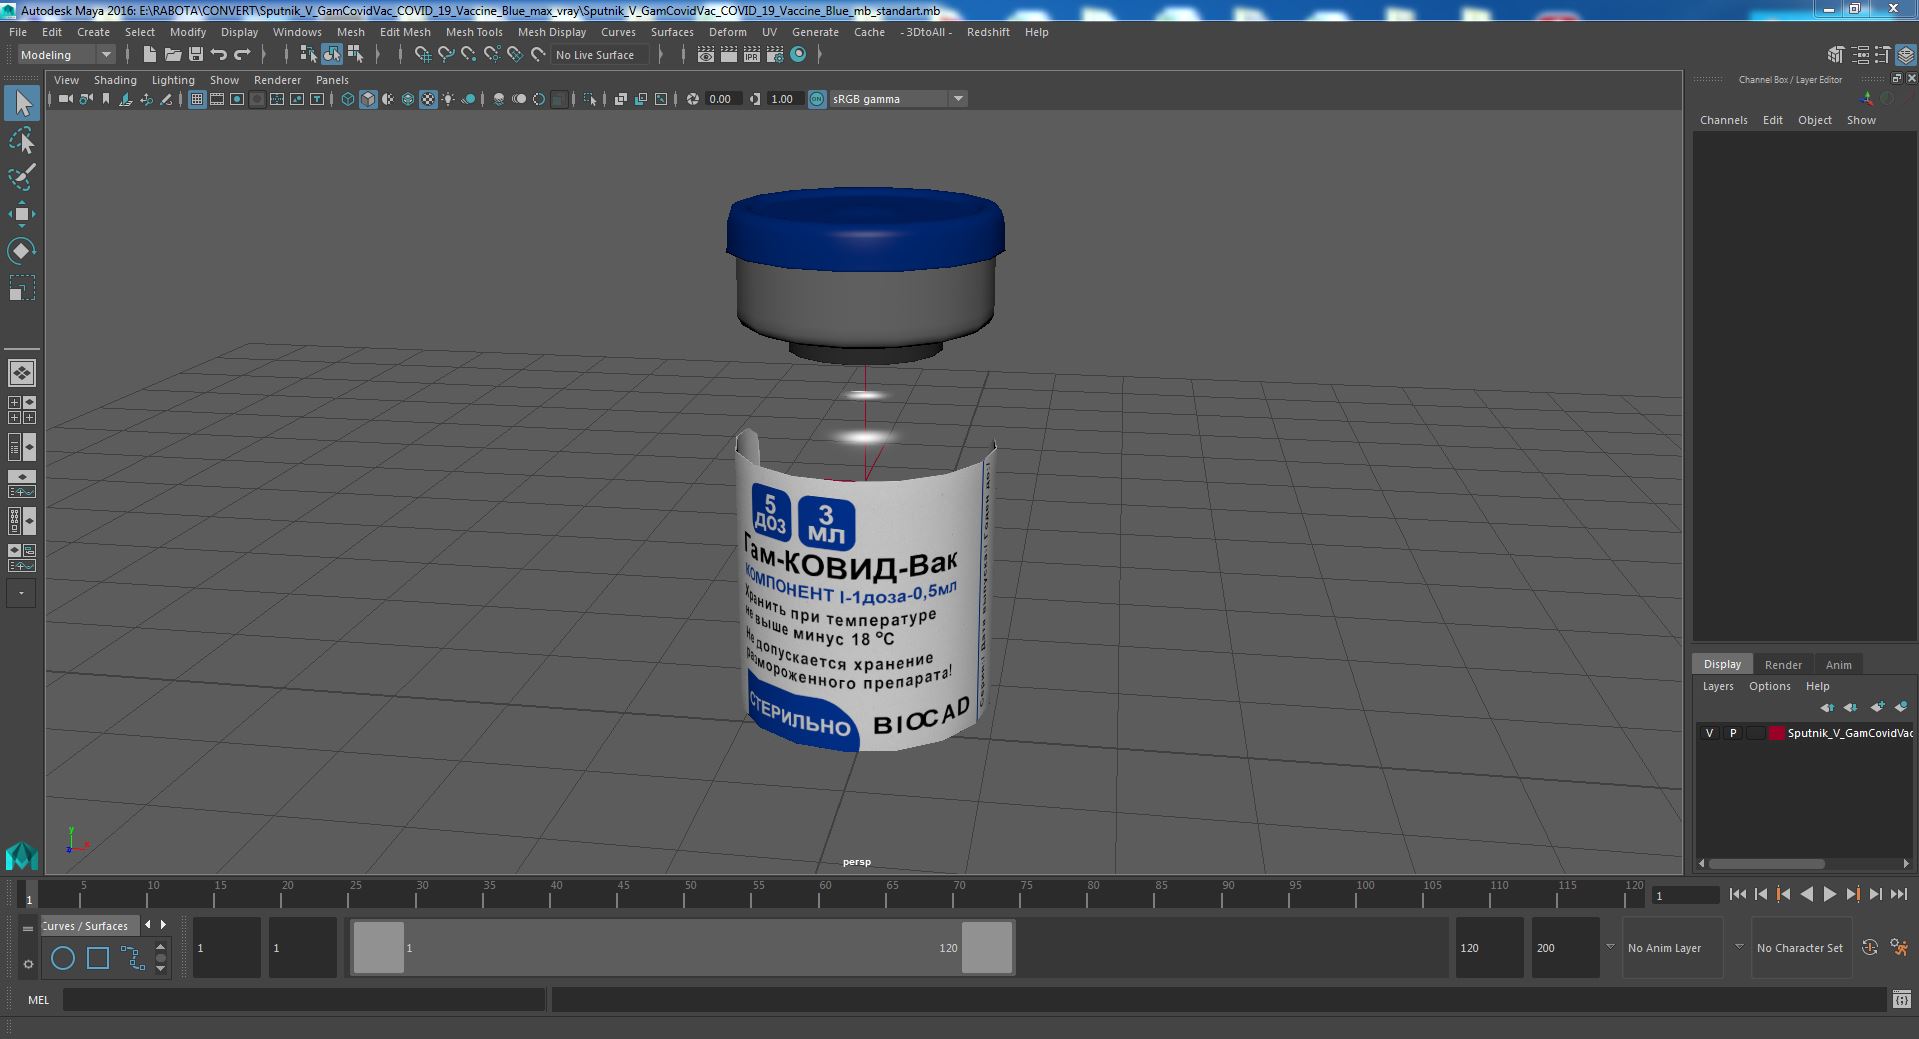
Task: Open a scene with folder icon
Action: pos(173,55)
